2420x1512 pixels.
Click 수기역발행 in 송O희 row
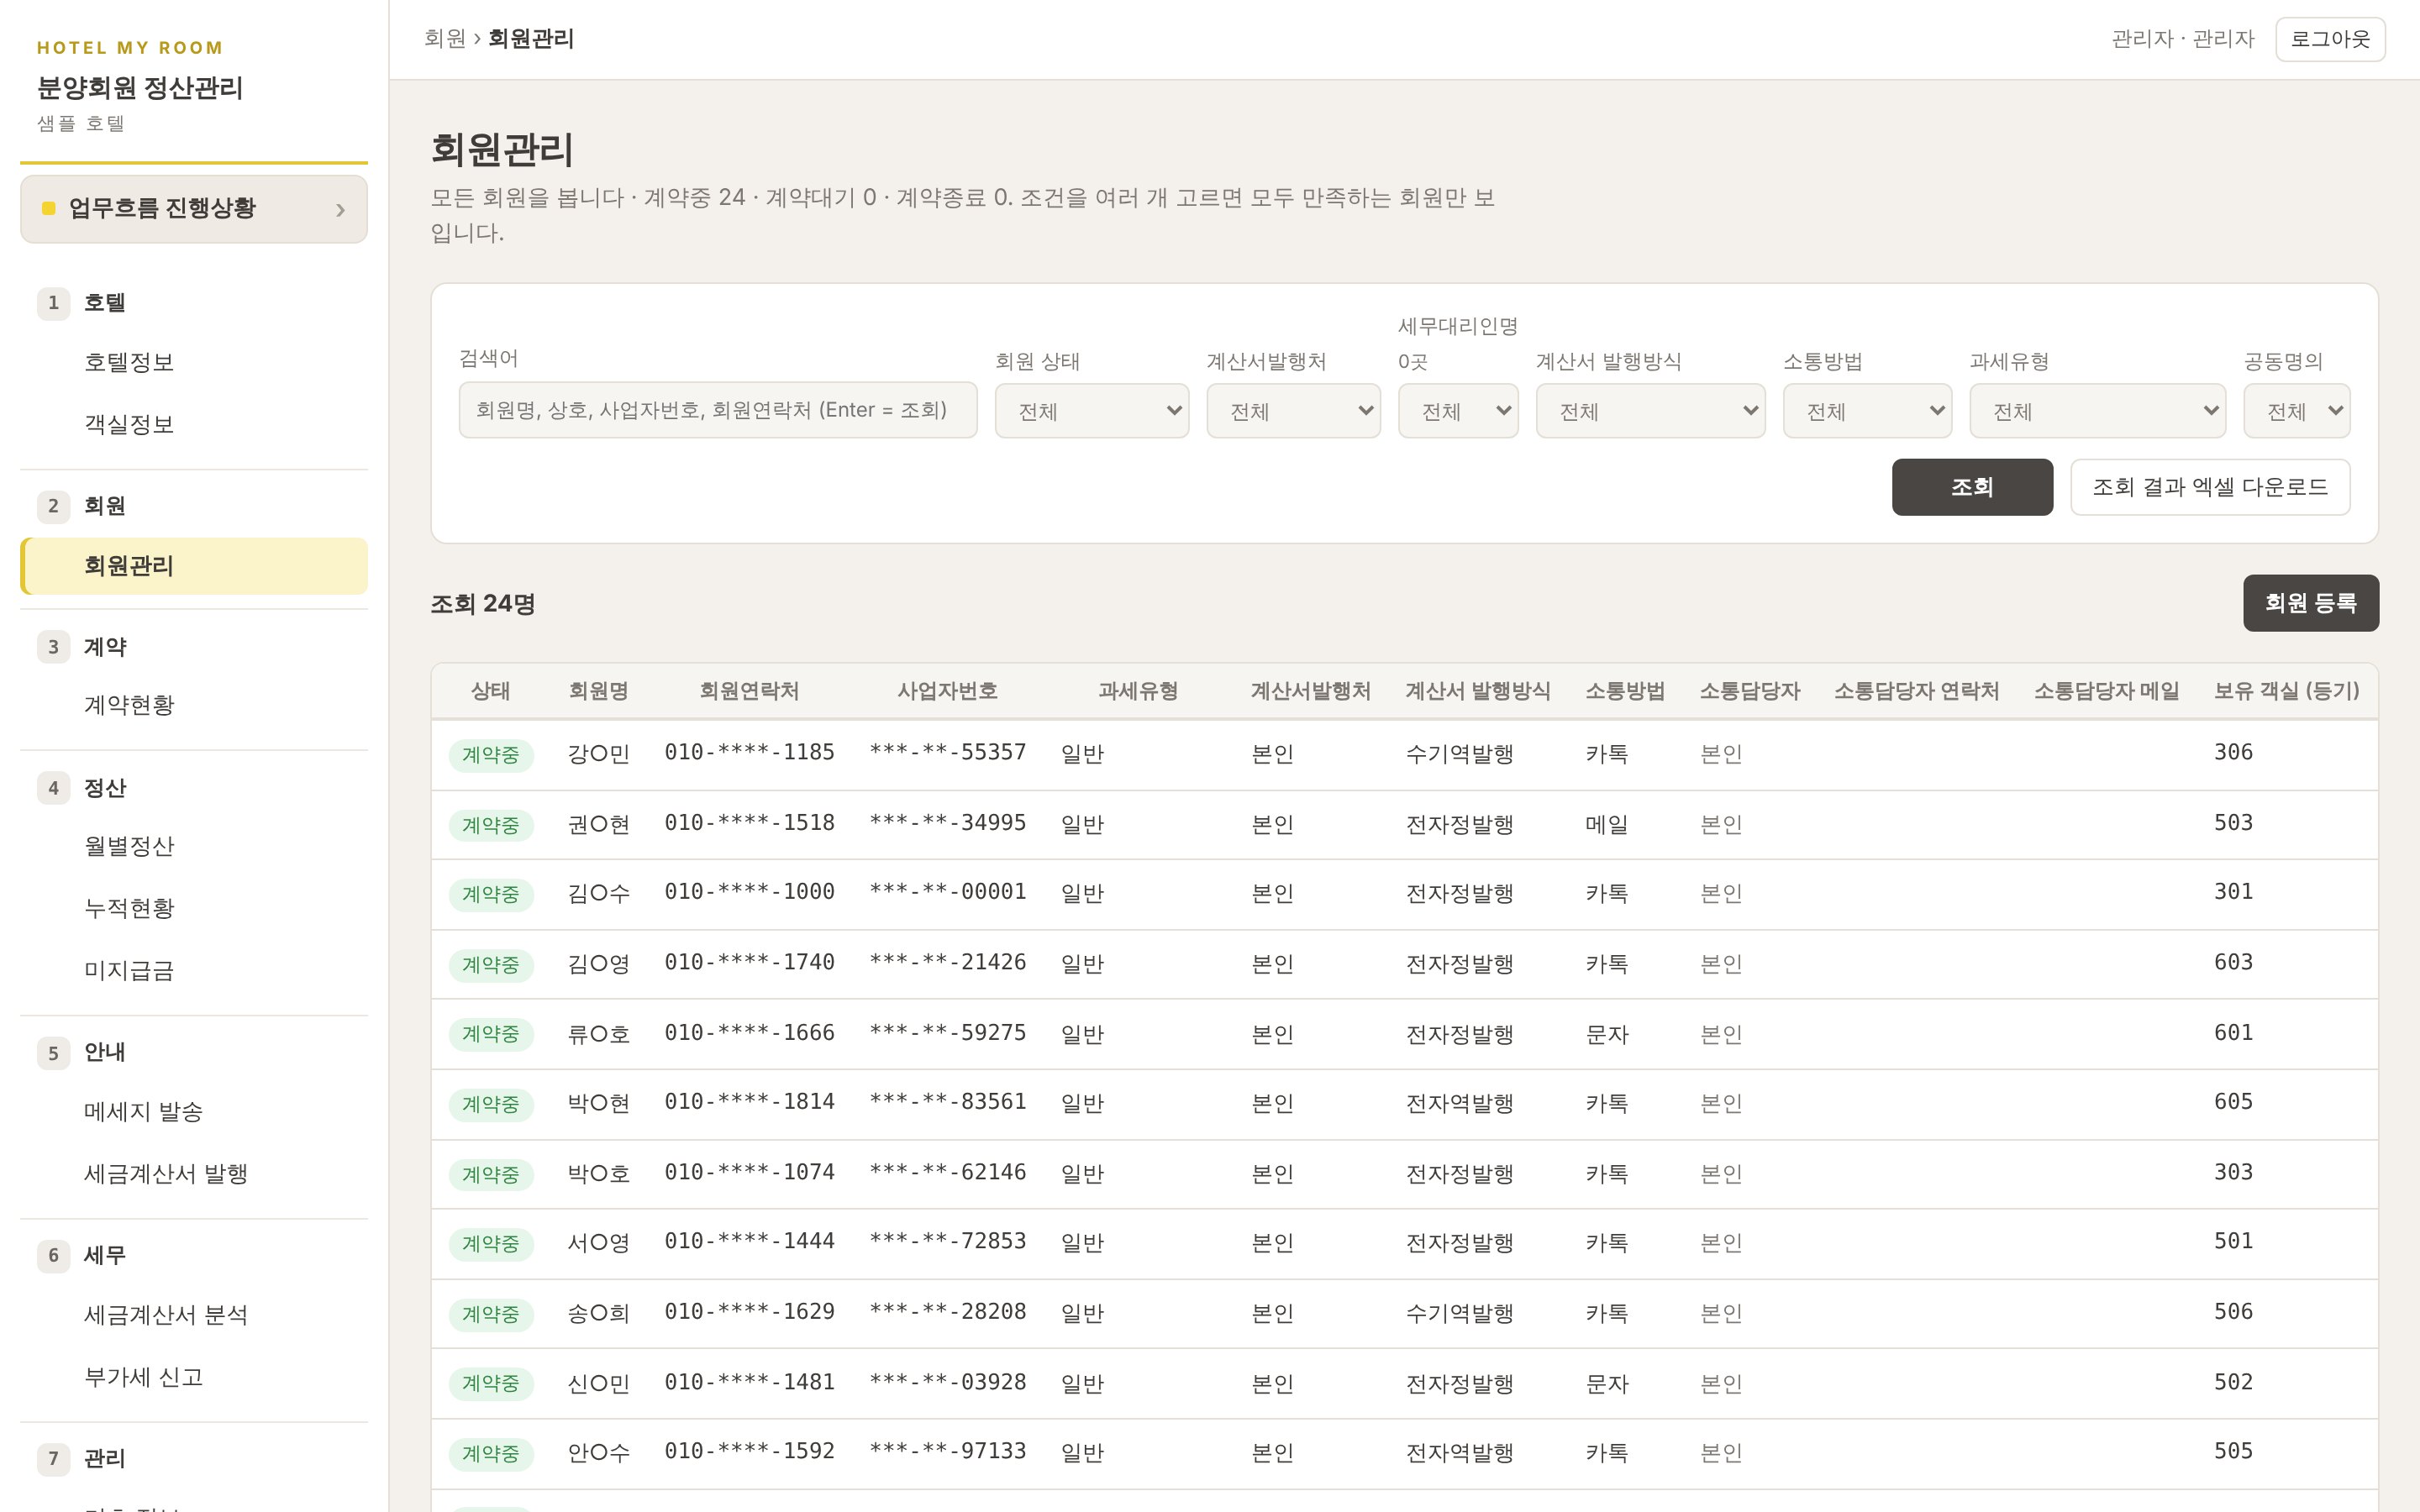click(1459, 1313)
